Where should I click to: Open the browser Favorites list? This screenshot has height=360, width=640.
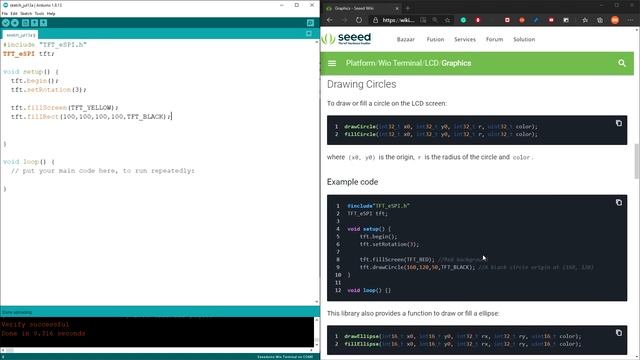(585, 20)
